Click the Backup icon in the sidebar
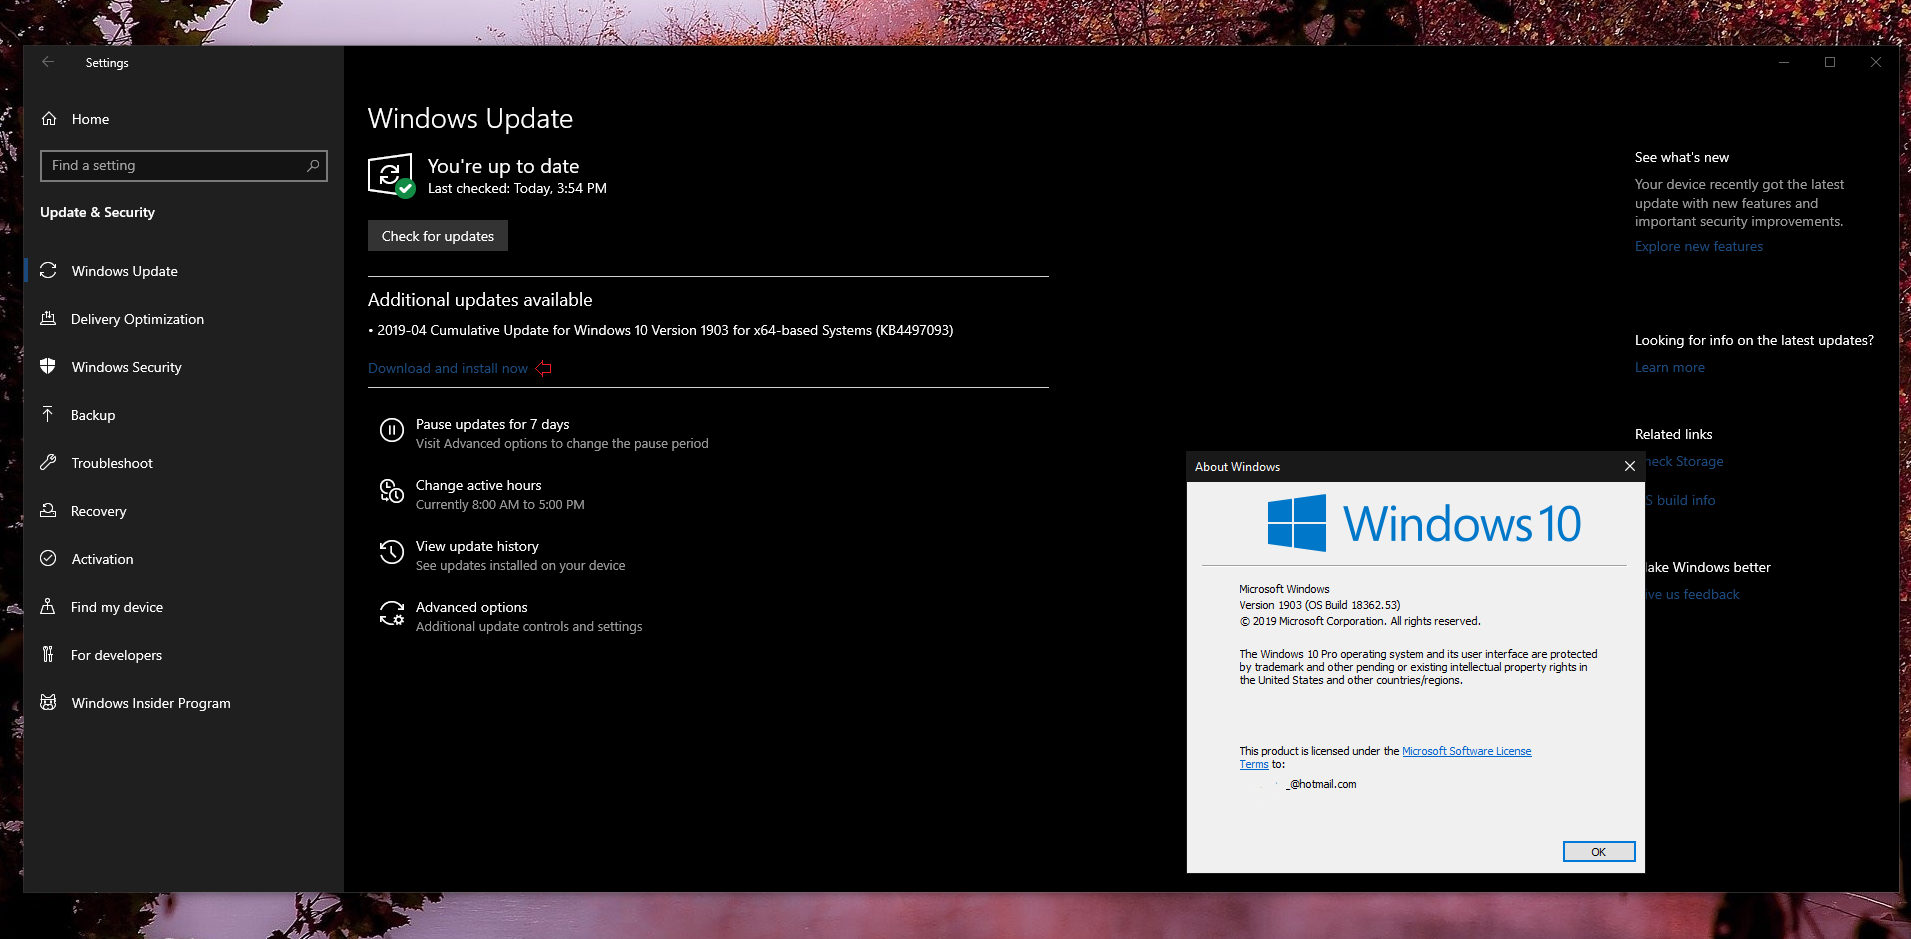This screenshot has height=939, width=1911. pos(49,414)
